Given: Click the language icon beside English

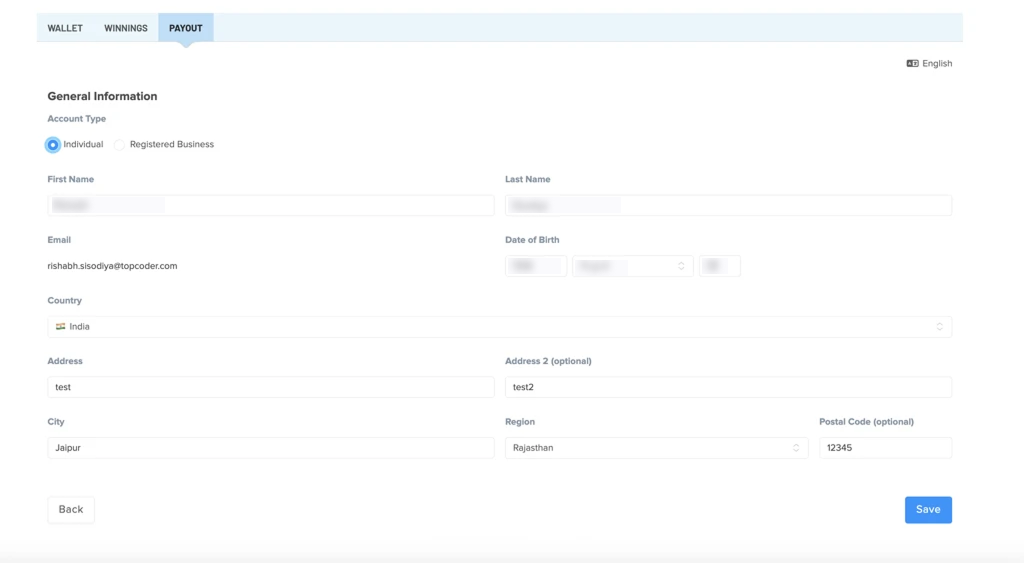Looking at the screenshot, I should point(912,63).
